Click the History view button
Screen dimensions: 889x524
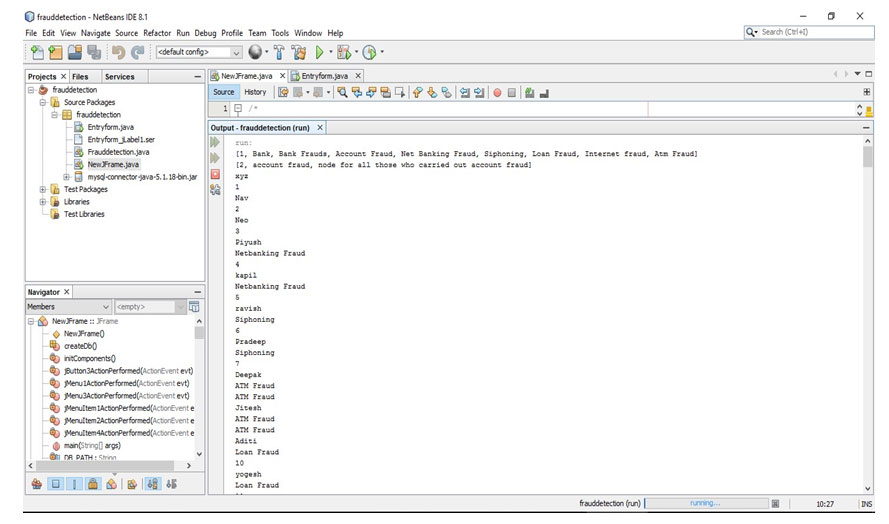(x=255, y=92)
